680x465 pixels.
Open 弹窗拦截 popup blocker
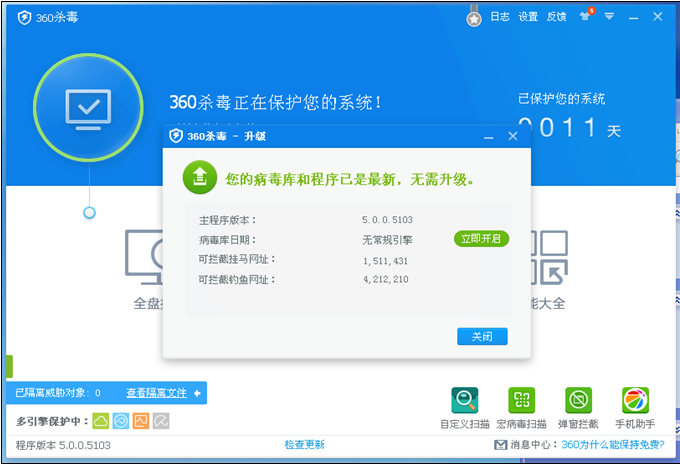coord(578,408)
